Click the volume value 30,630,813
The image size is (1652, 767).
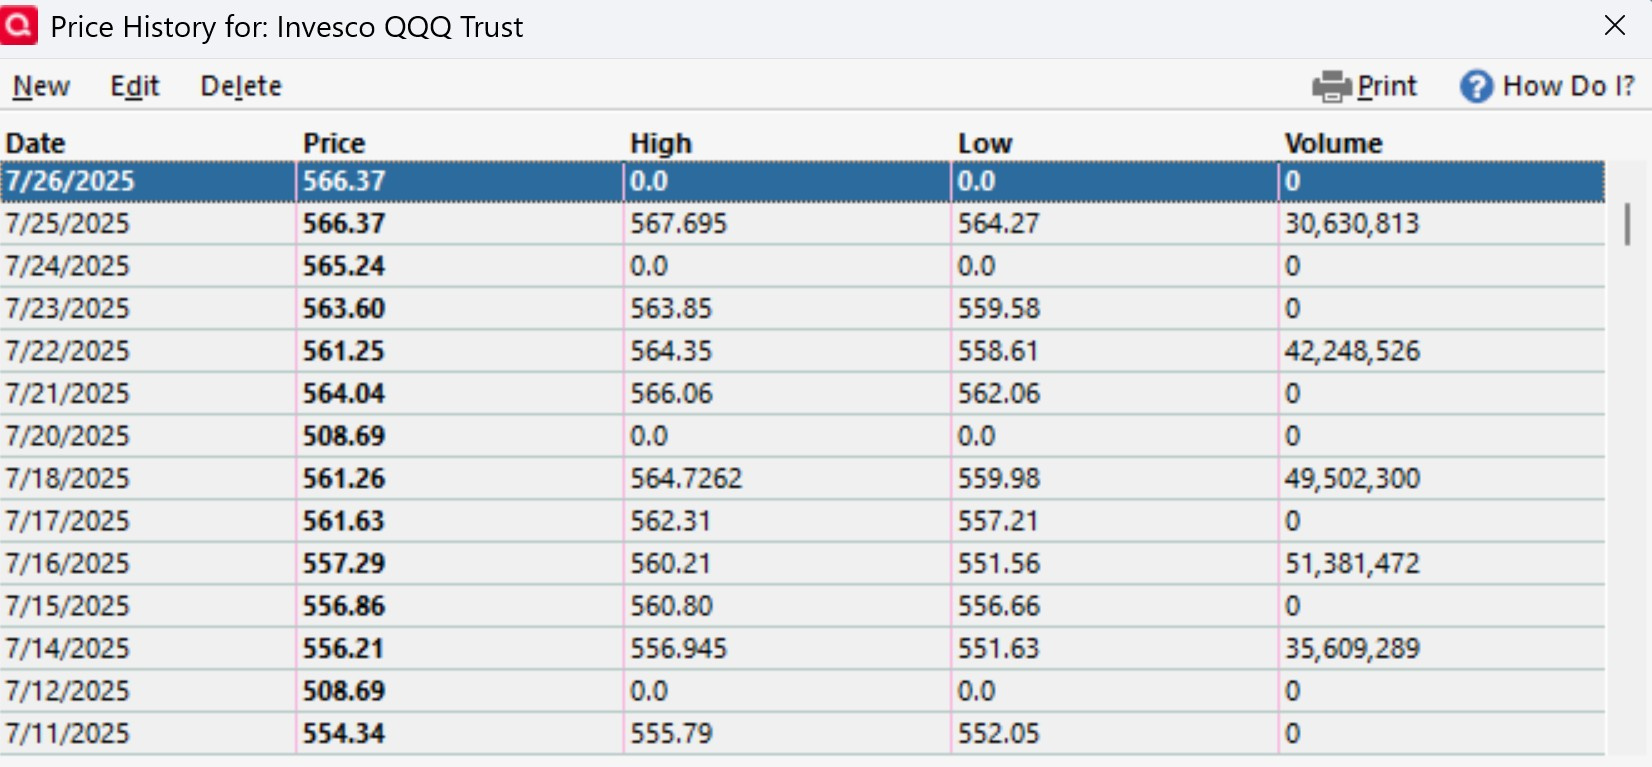pos(1352,224)
